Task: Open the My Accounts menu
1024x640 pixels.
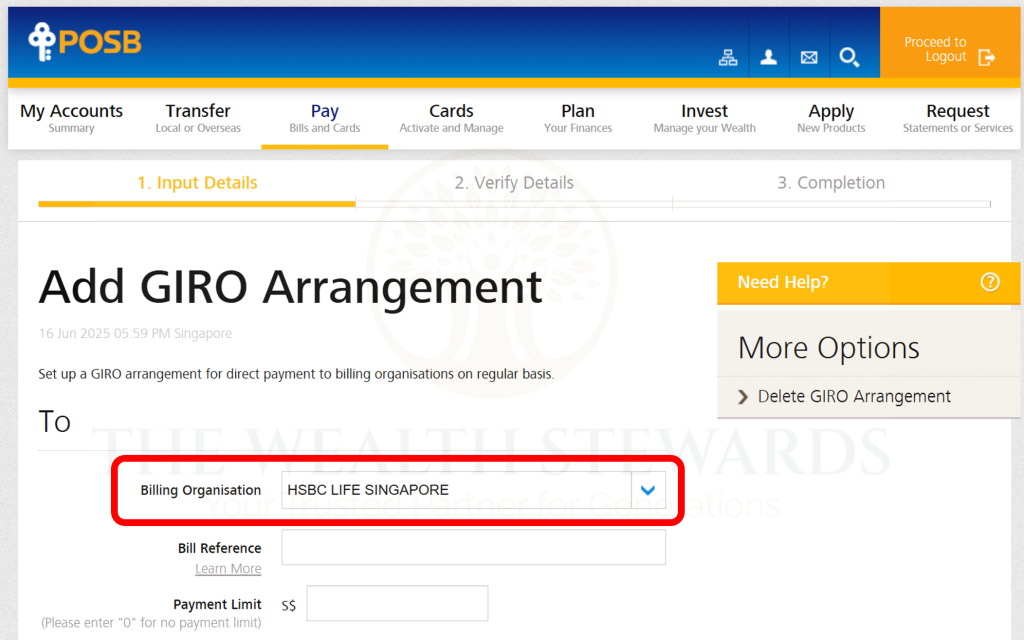Action: click(71, 117)
